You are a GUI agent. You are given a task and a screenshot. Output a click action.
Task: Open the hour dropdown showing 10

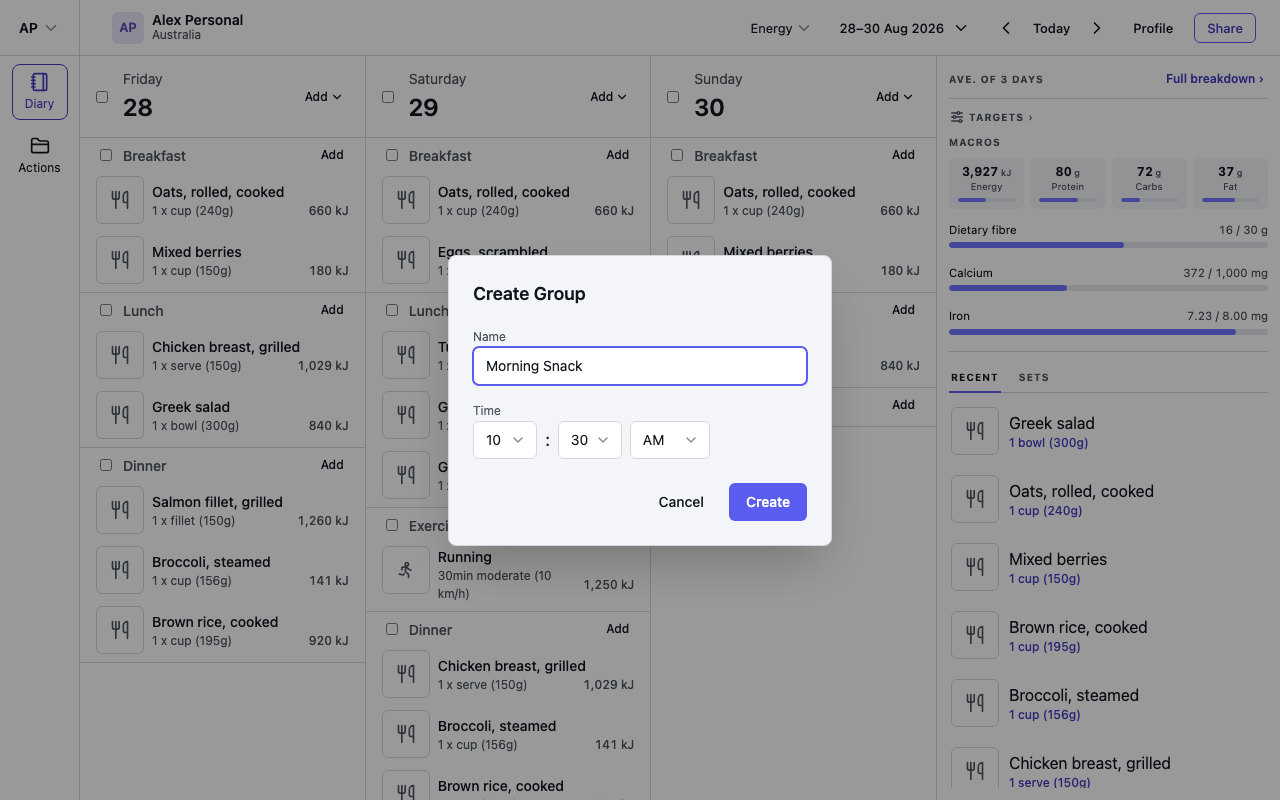click(x=505, y=440)
